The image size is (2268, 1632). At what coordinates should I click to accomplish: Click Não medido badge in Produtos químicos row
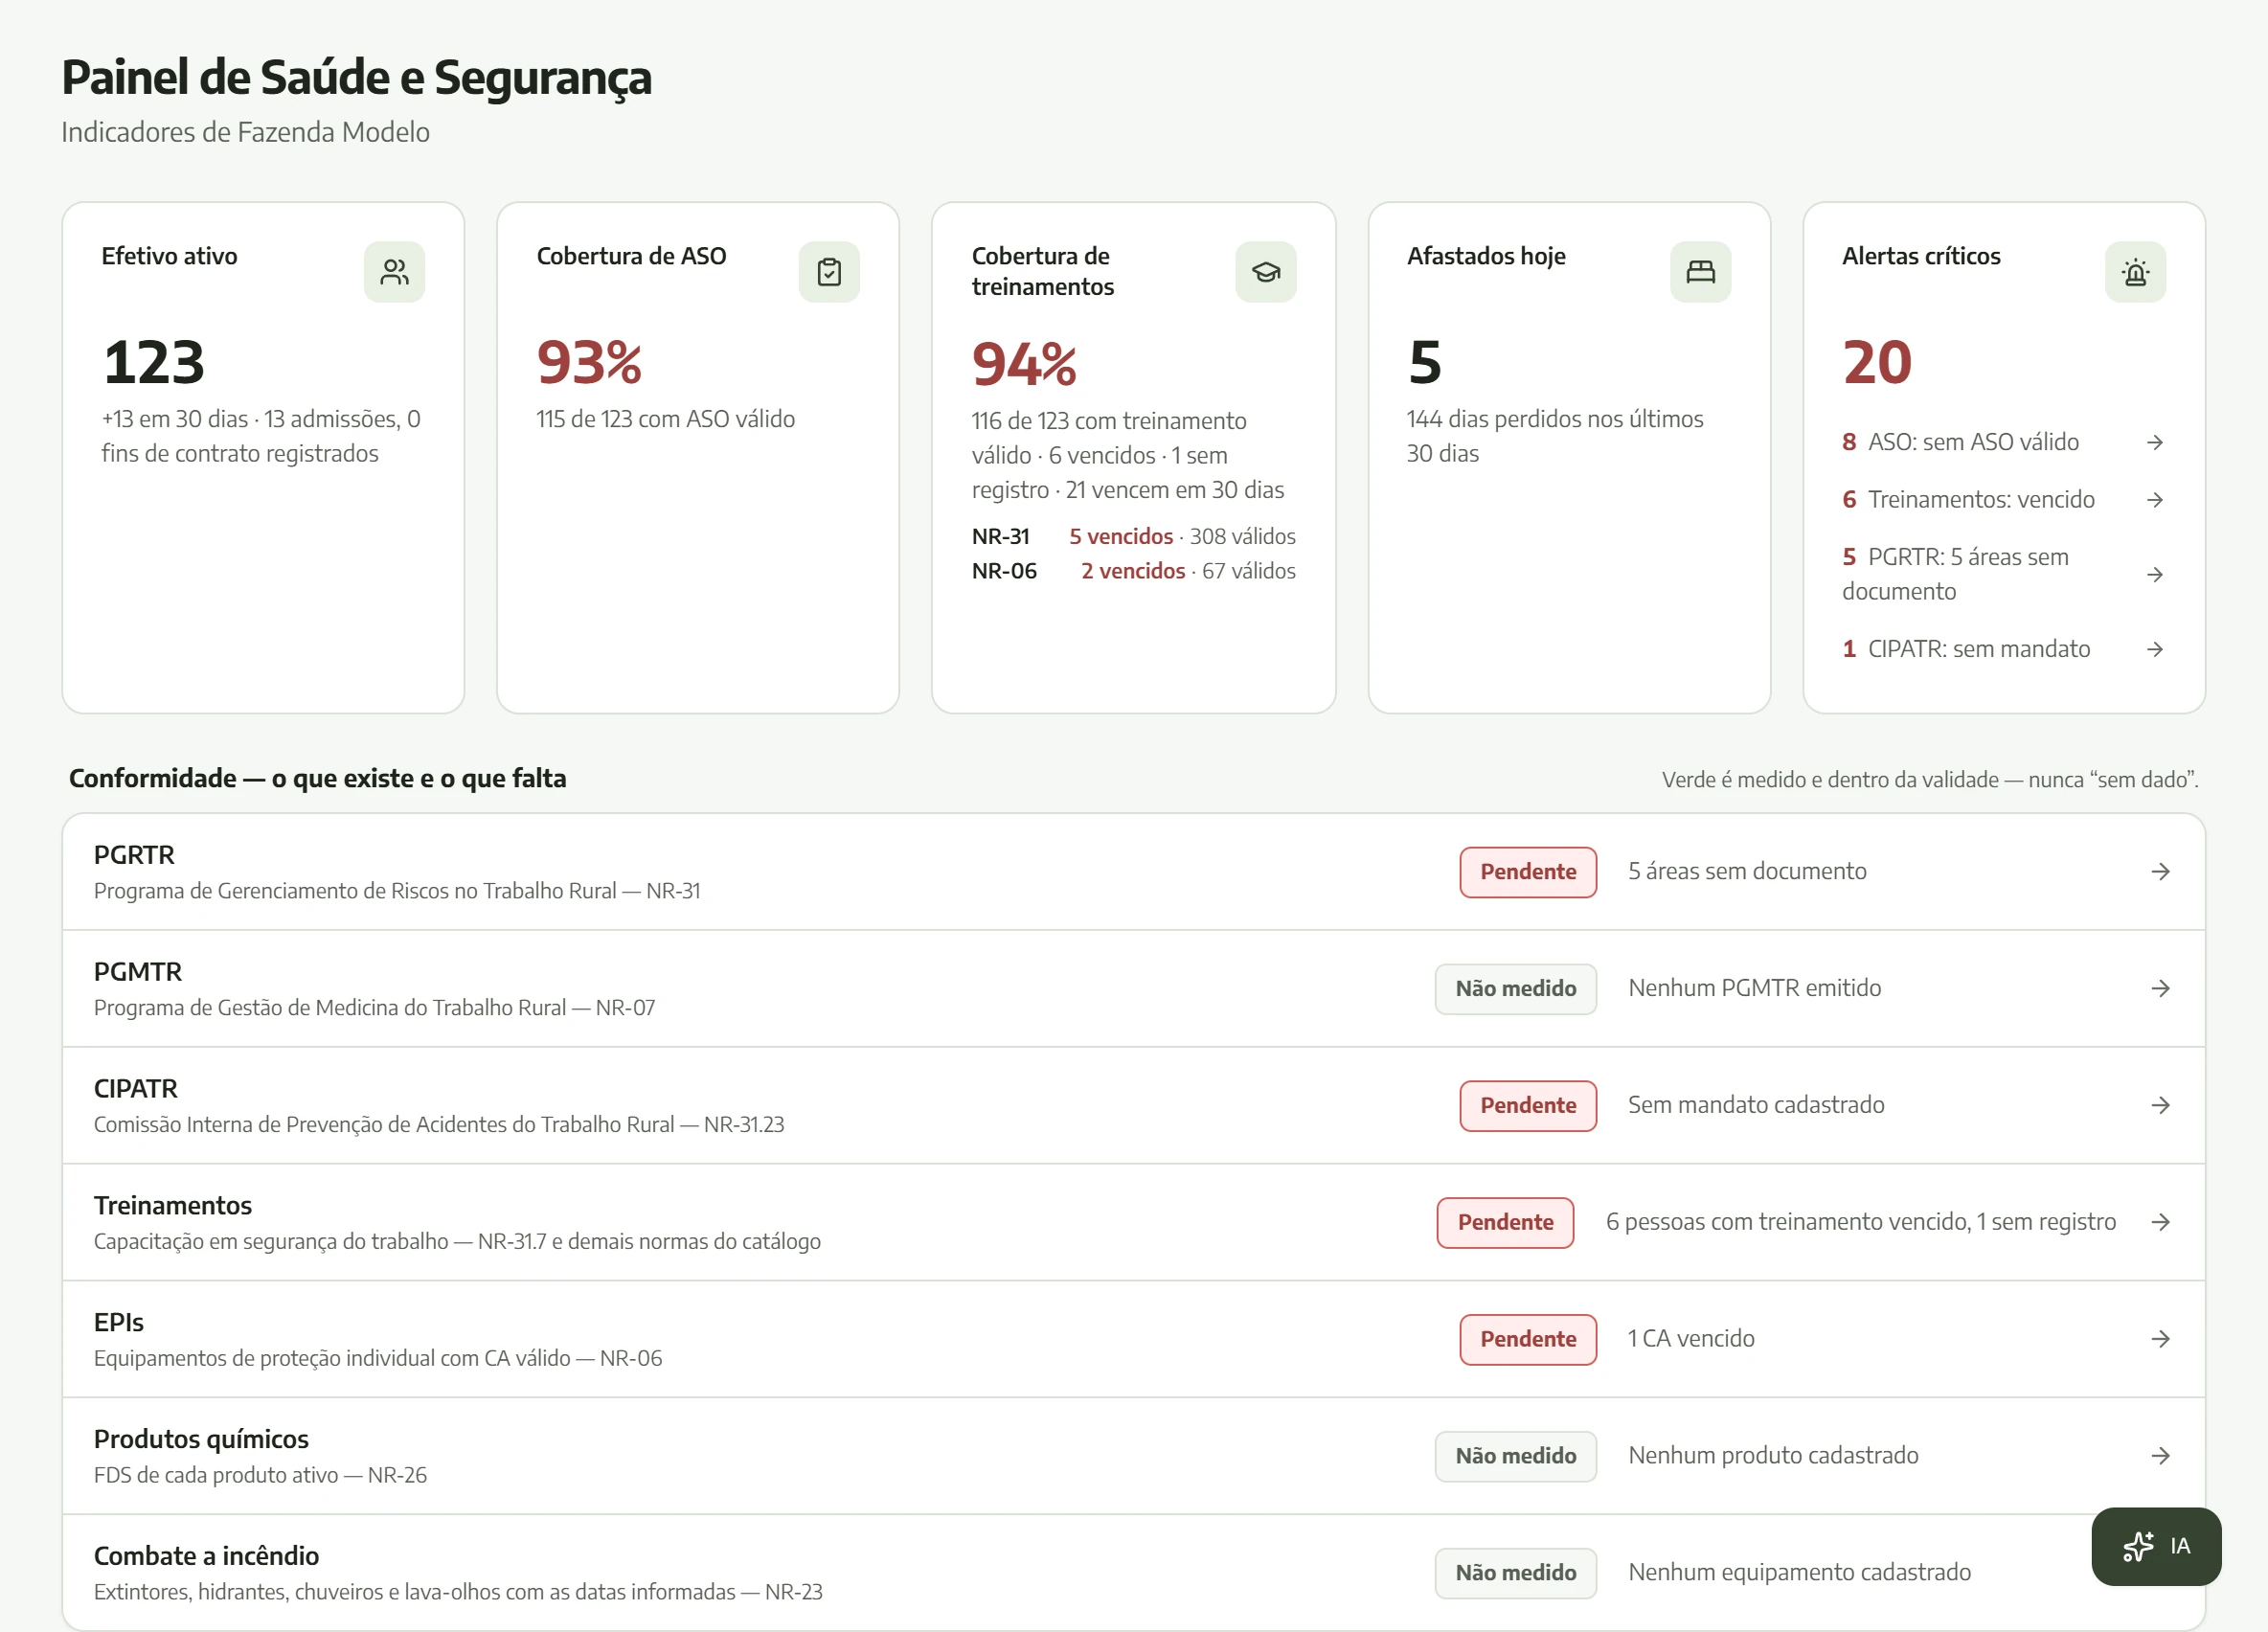[1516, 1456]
